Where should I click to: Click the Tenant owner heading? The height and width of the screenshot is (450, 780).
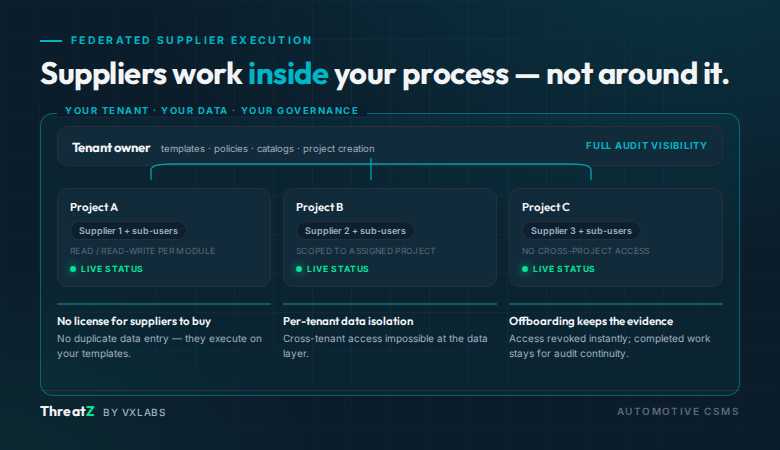tap(111, 148)
